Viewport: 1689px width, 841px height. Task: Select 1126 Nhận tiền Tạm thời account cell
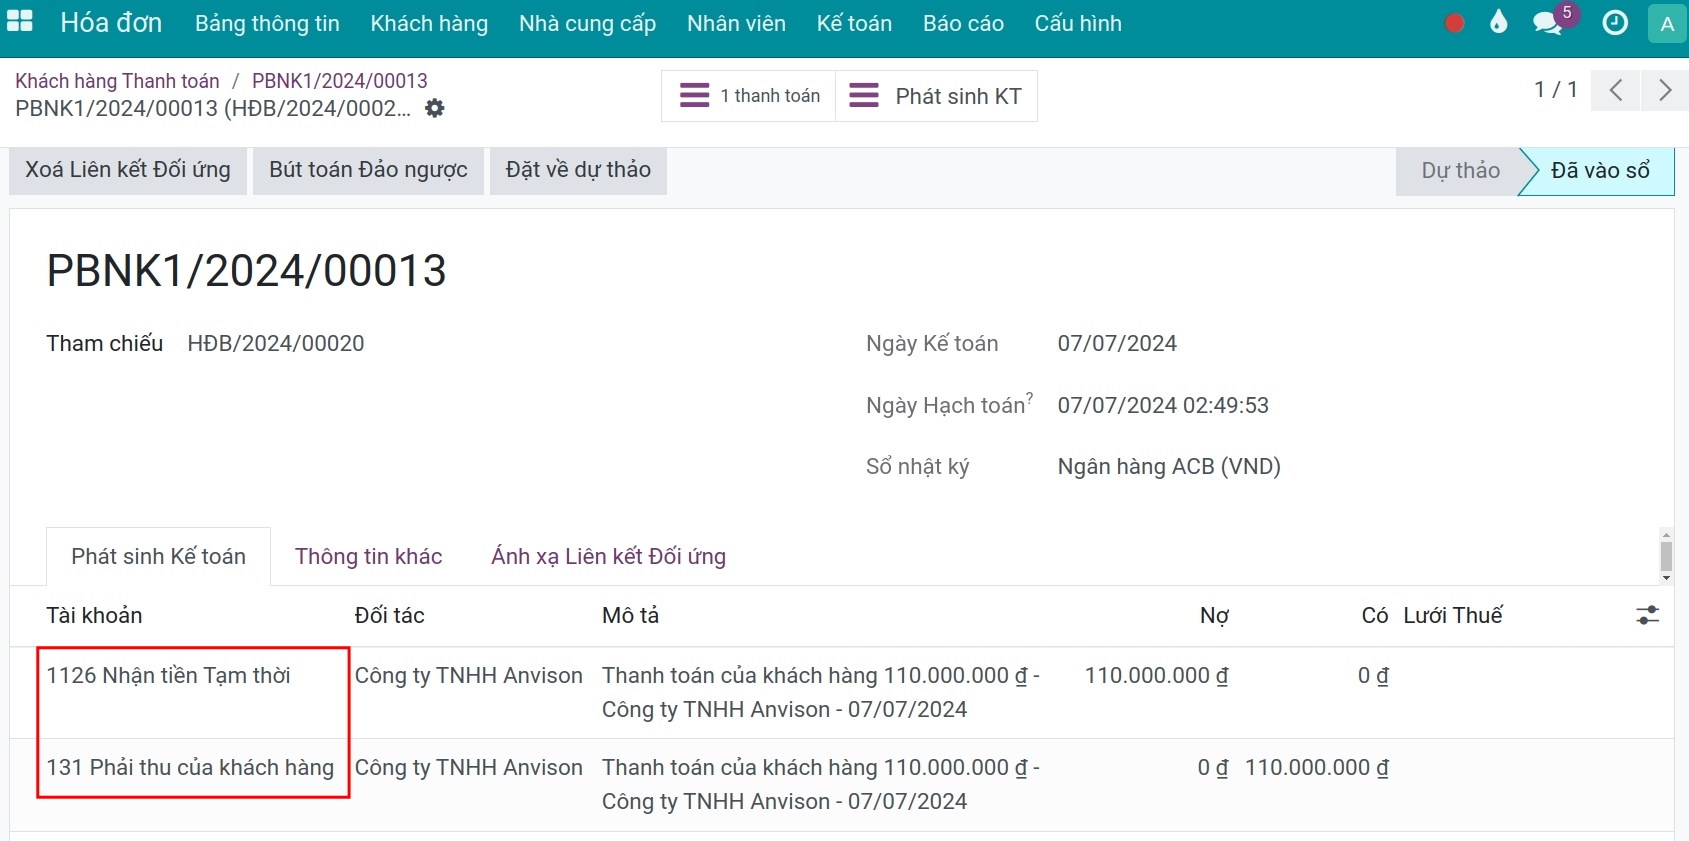click(x=168, y=676)
